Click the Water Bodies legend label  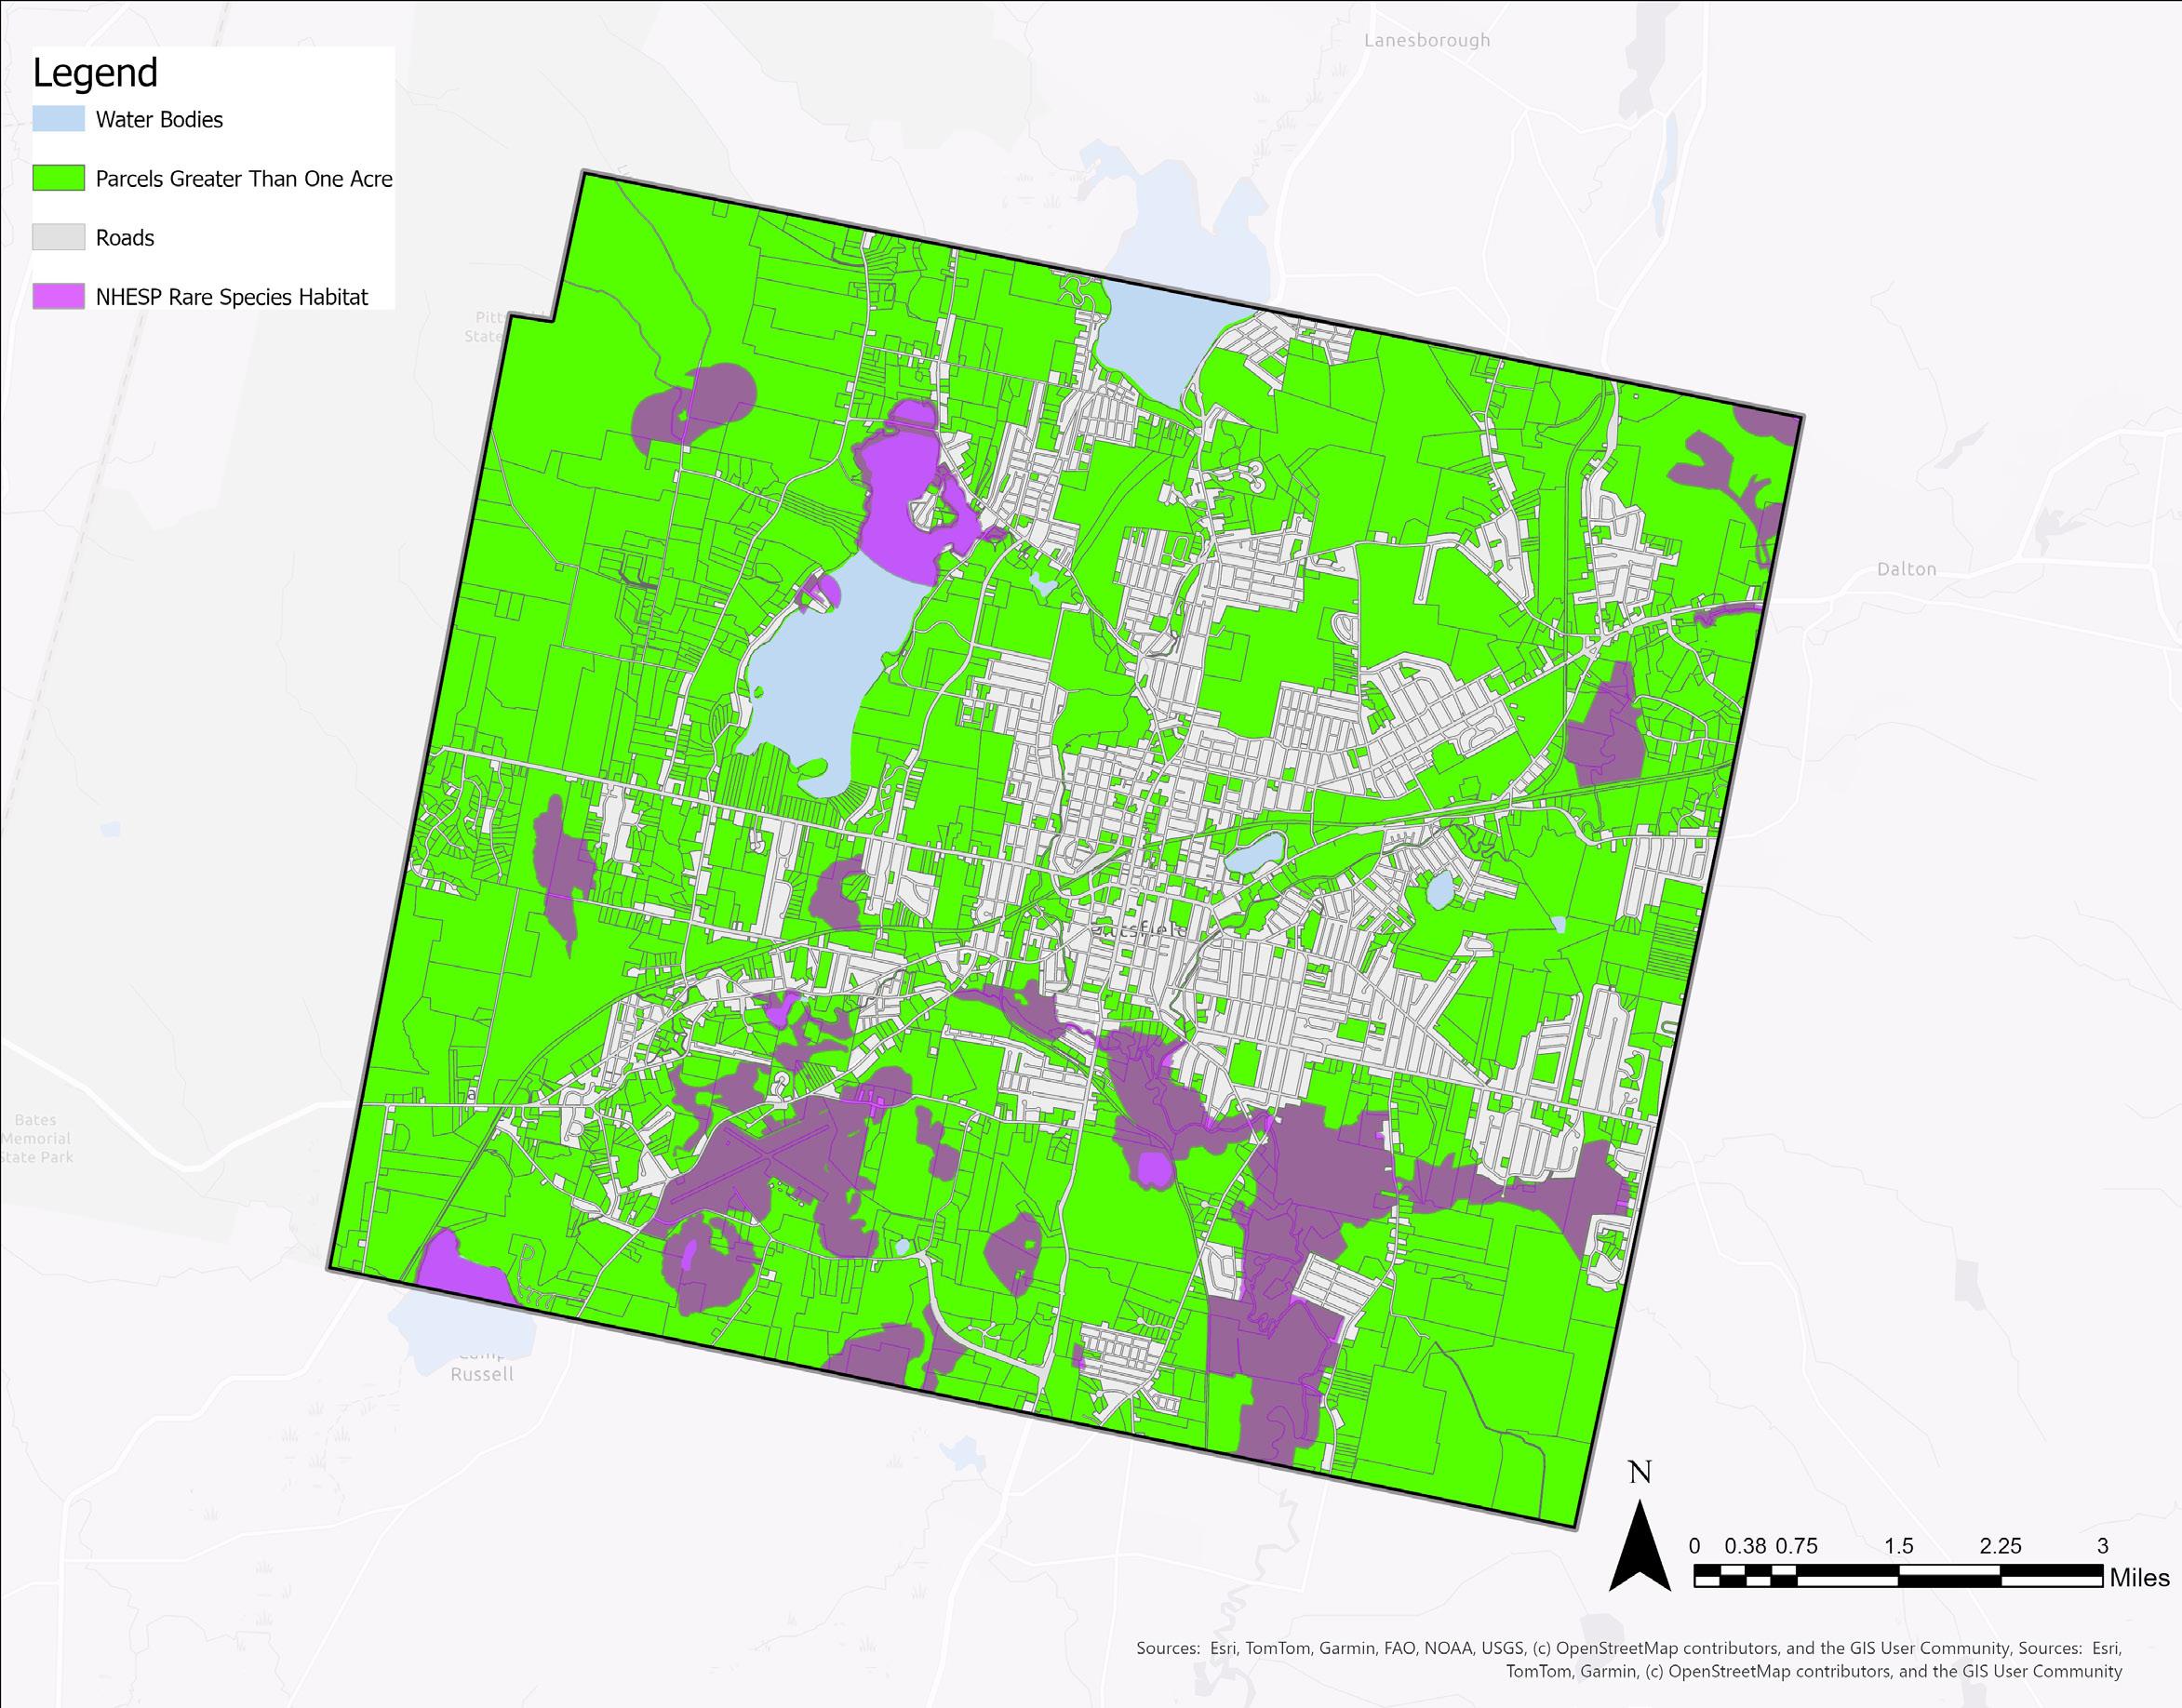pyautogui.click(x=159, y=120)
